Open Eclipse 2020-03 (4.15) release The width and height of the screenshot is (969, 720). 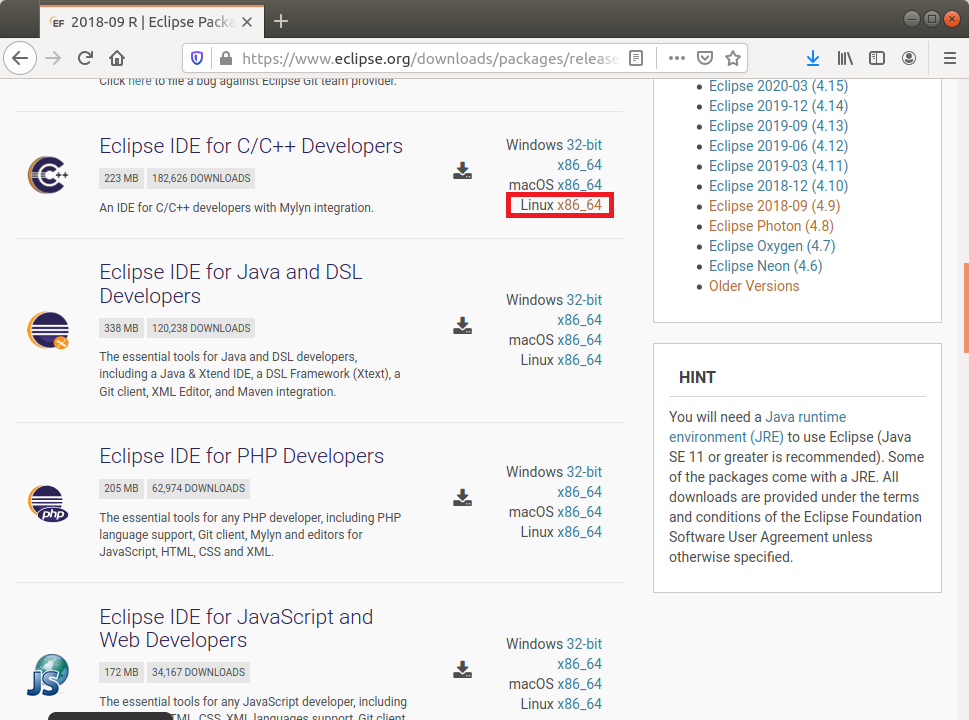778,86
